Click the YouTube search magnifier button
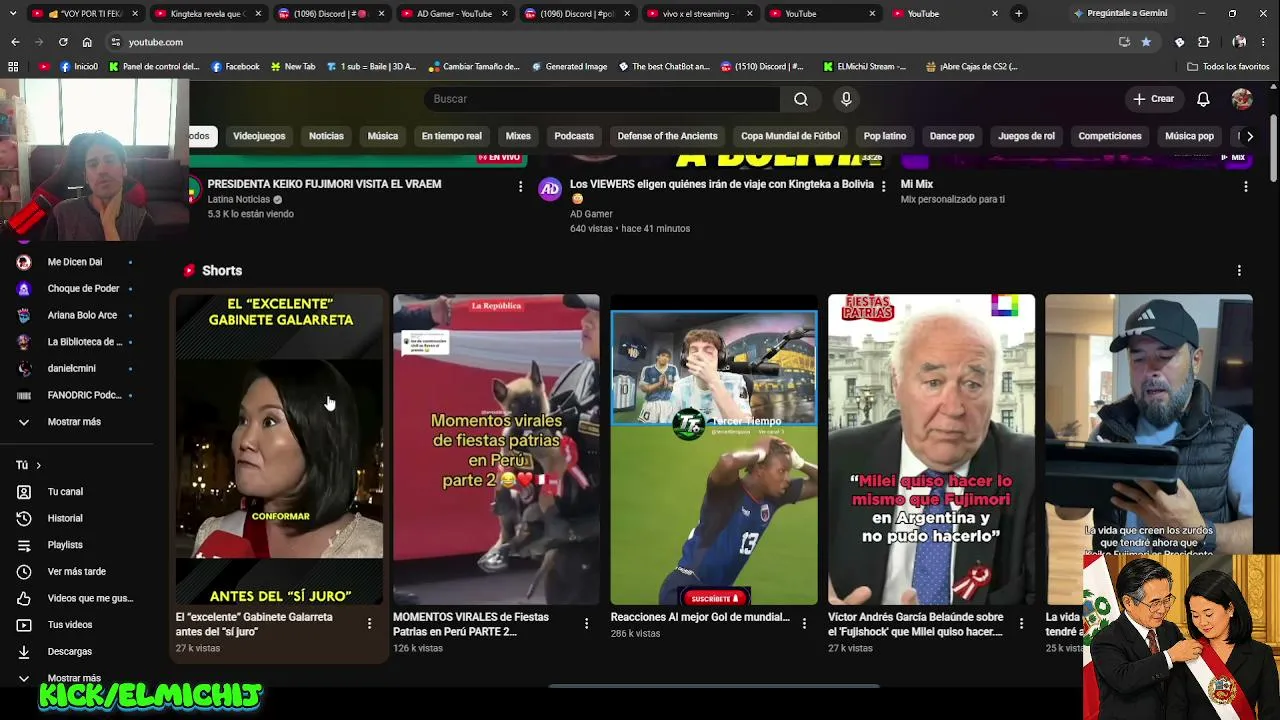1280x720 pixels. (801, 99)
